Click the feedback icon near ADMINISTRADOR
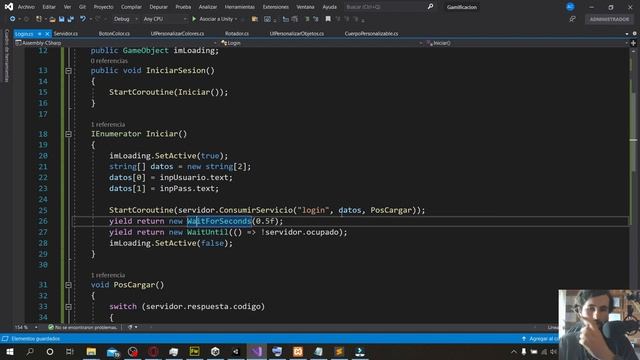 (572, 19)
